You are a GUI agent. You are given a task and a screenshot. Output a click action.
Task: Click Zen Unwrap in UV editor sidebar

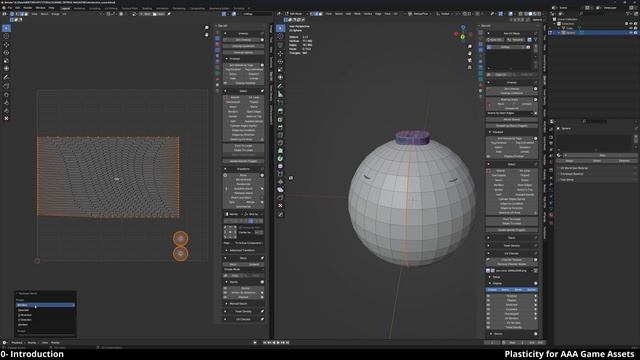[243, 40]
